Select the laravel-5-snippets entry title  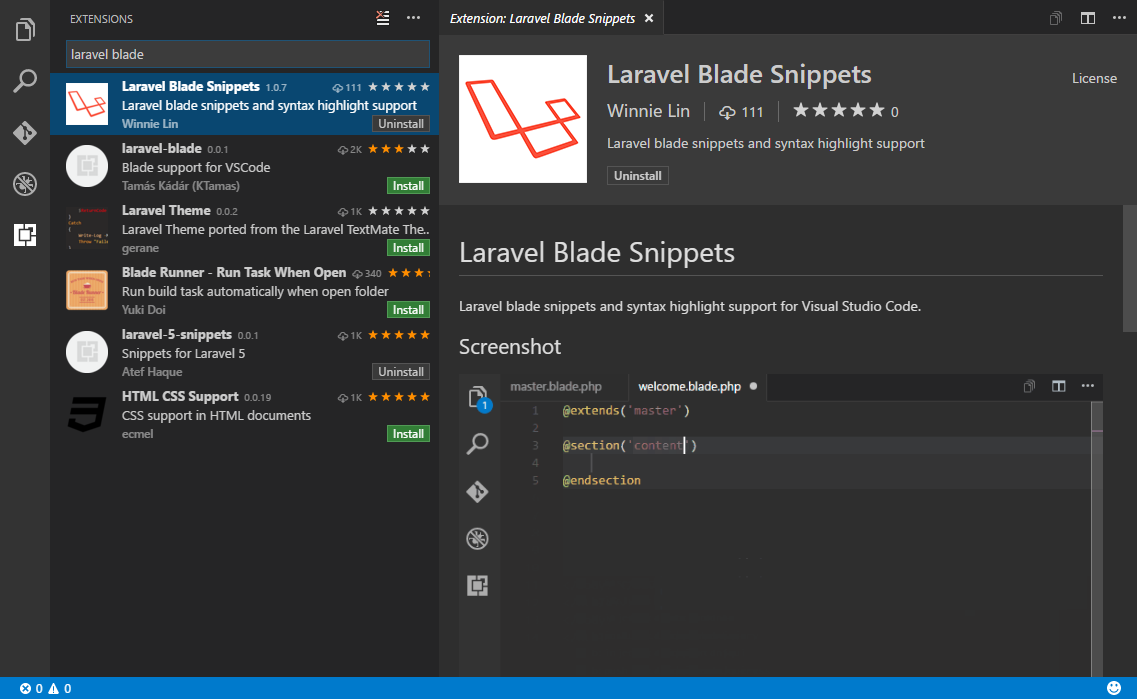click(177, 334)
